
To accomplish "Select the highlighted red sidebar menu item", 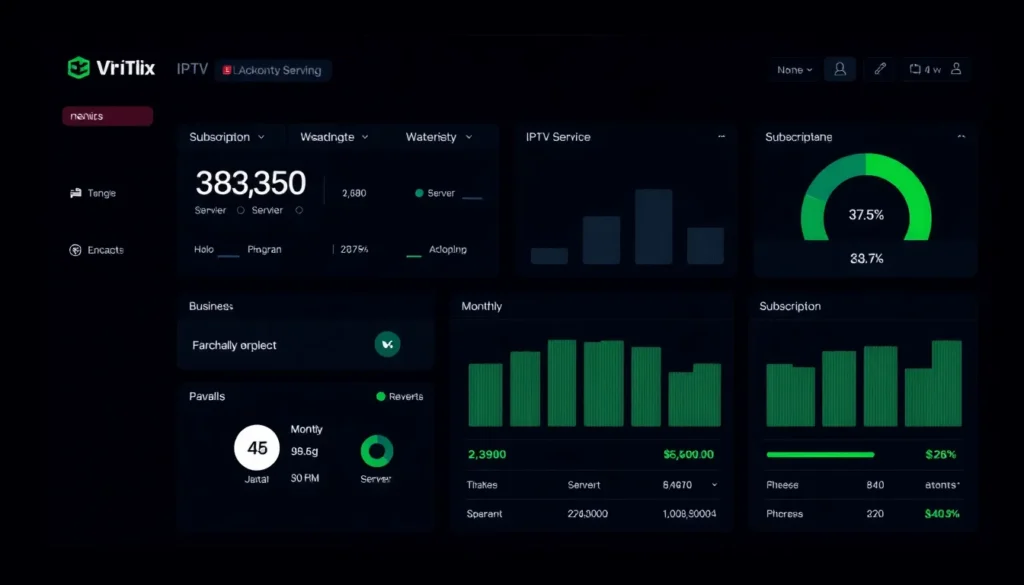I will pos(107,116).
